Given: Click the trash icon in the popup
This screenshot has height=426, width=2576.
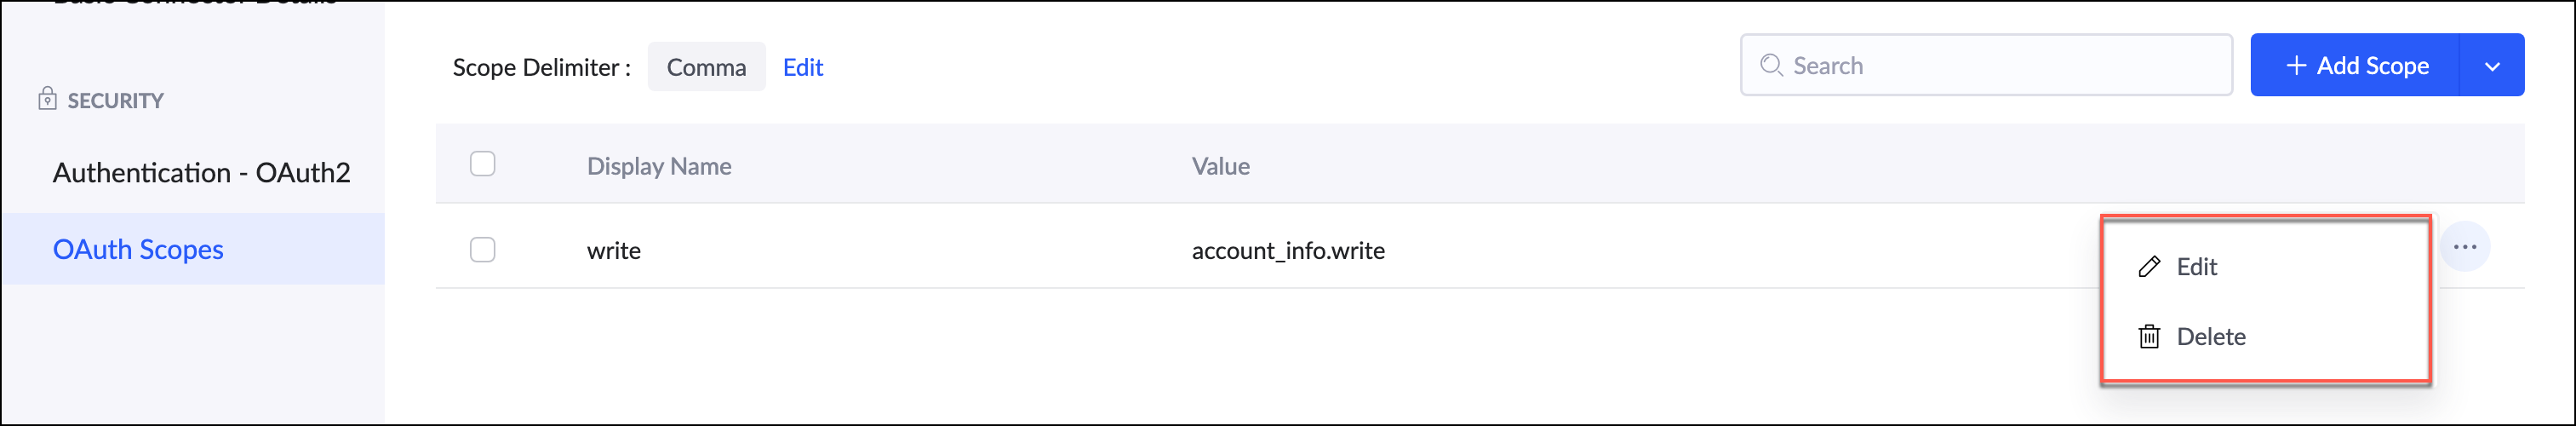Looking at the screenshot, I should (2149, 337).
